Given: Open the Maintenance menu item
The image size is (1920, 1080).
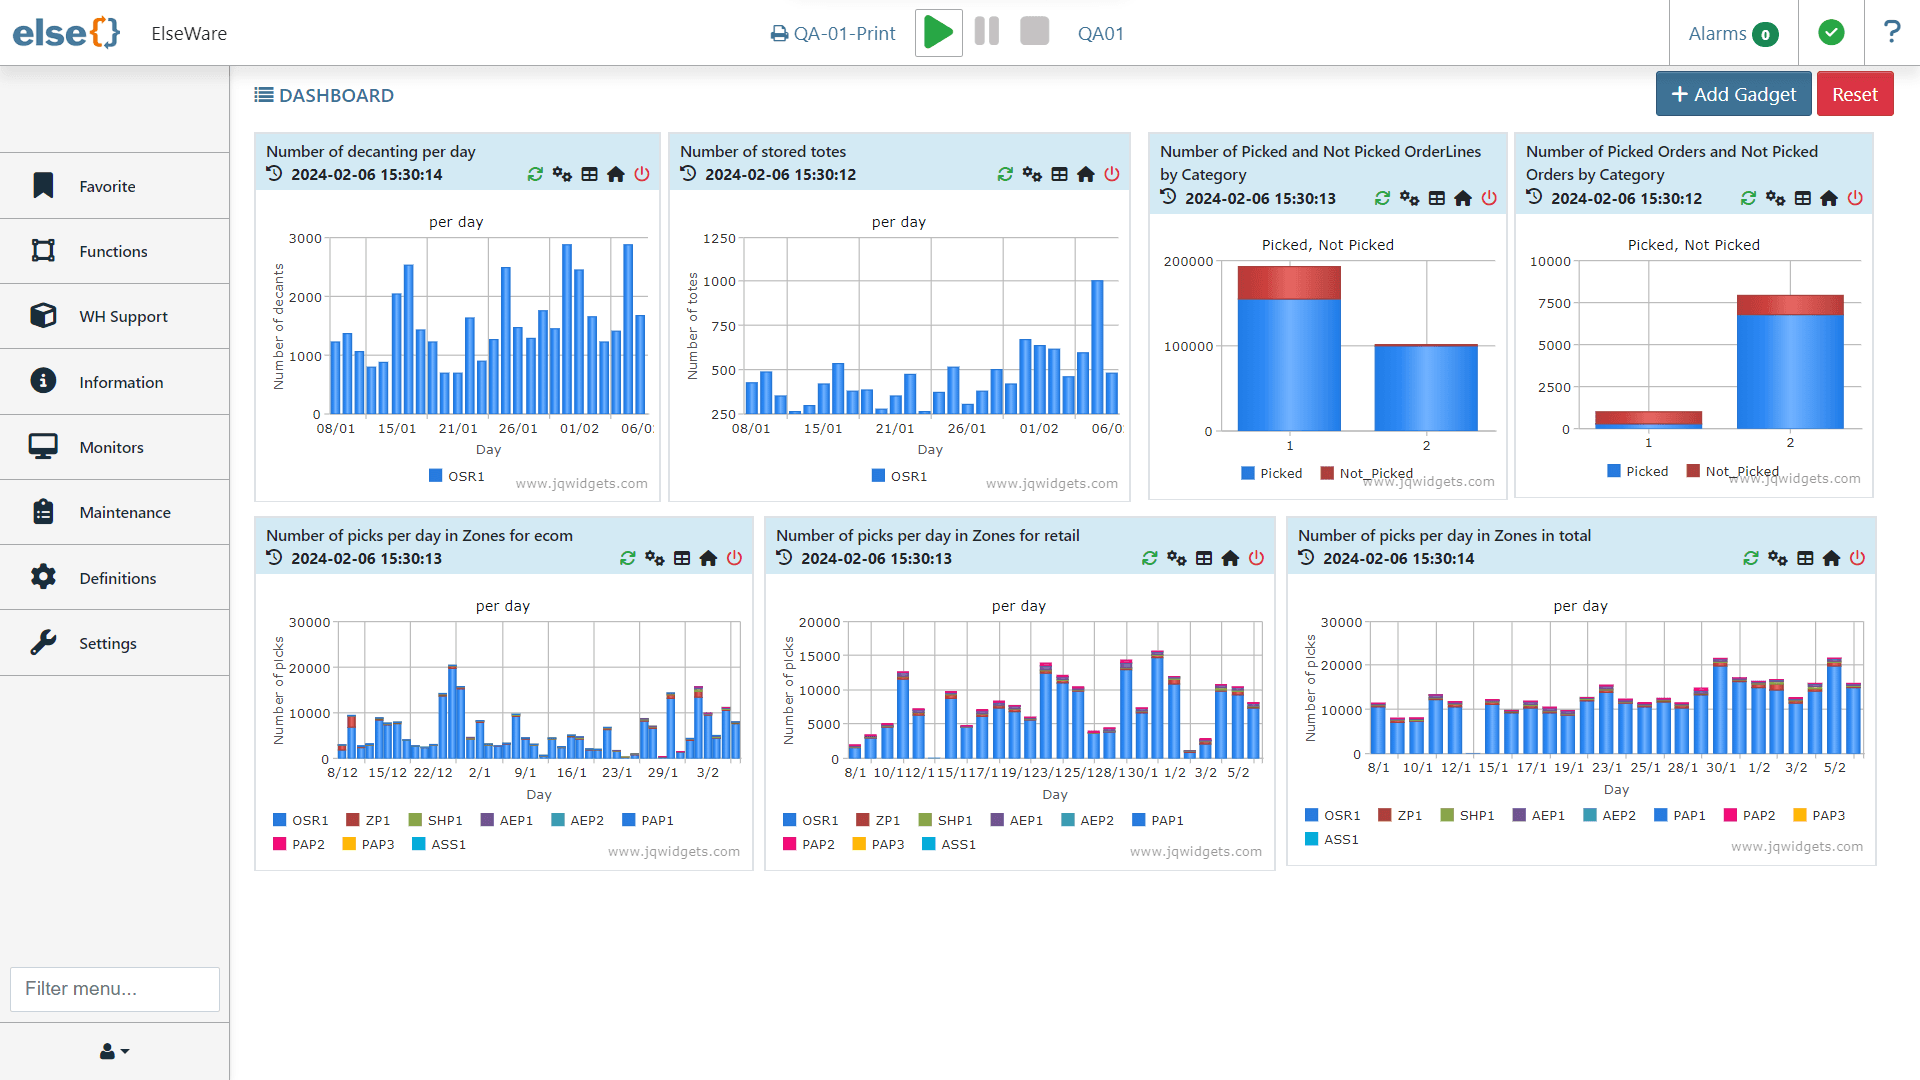Looking at the screenshot, I should tap(114, 512).
